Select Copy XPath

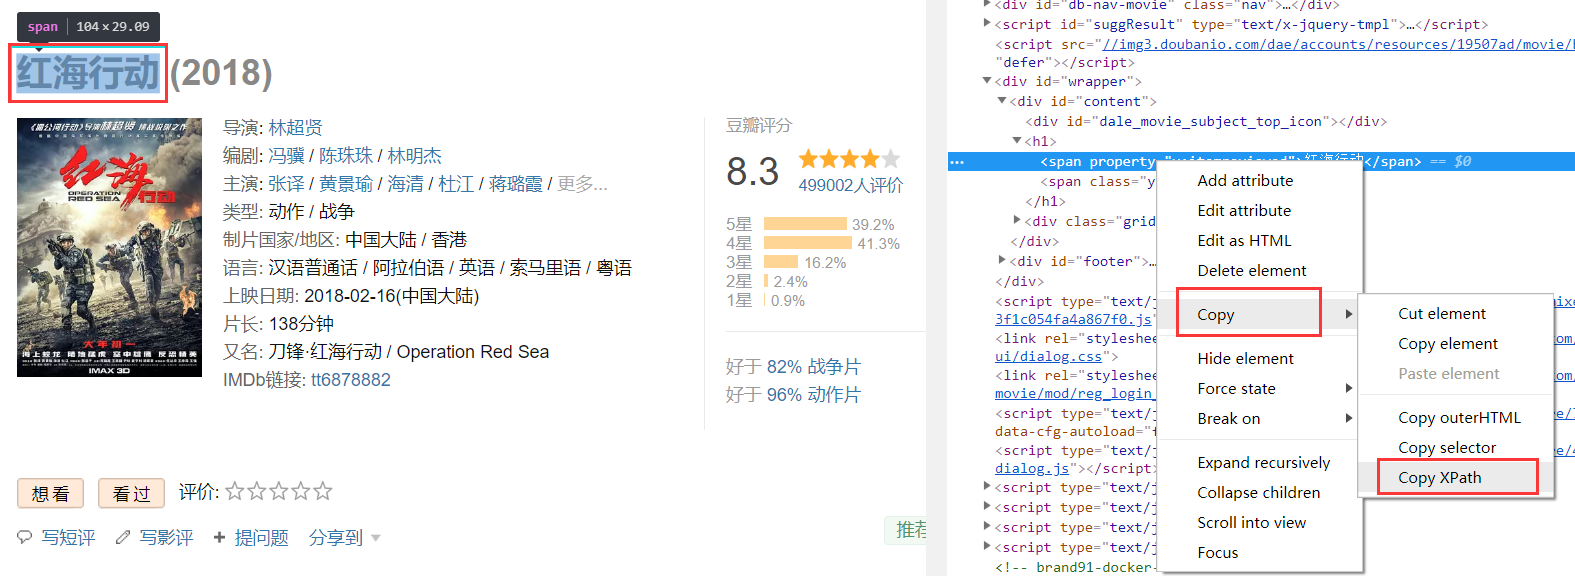click(1440, 477)
